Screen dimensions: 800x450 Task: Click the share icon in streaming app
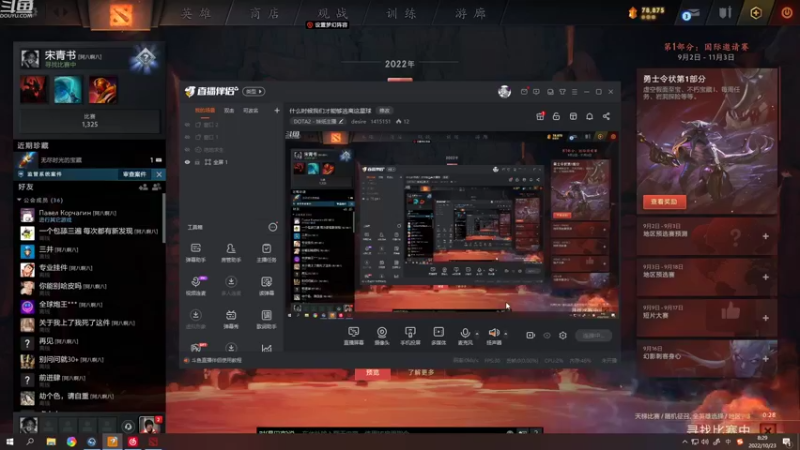pos(606,116)
